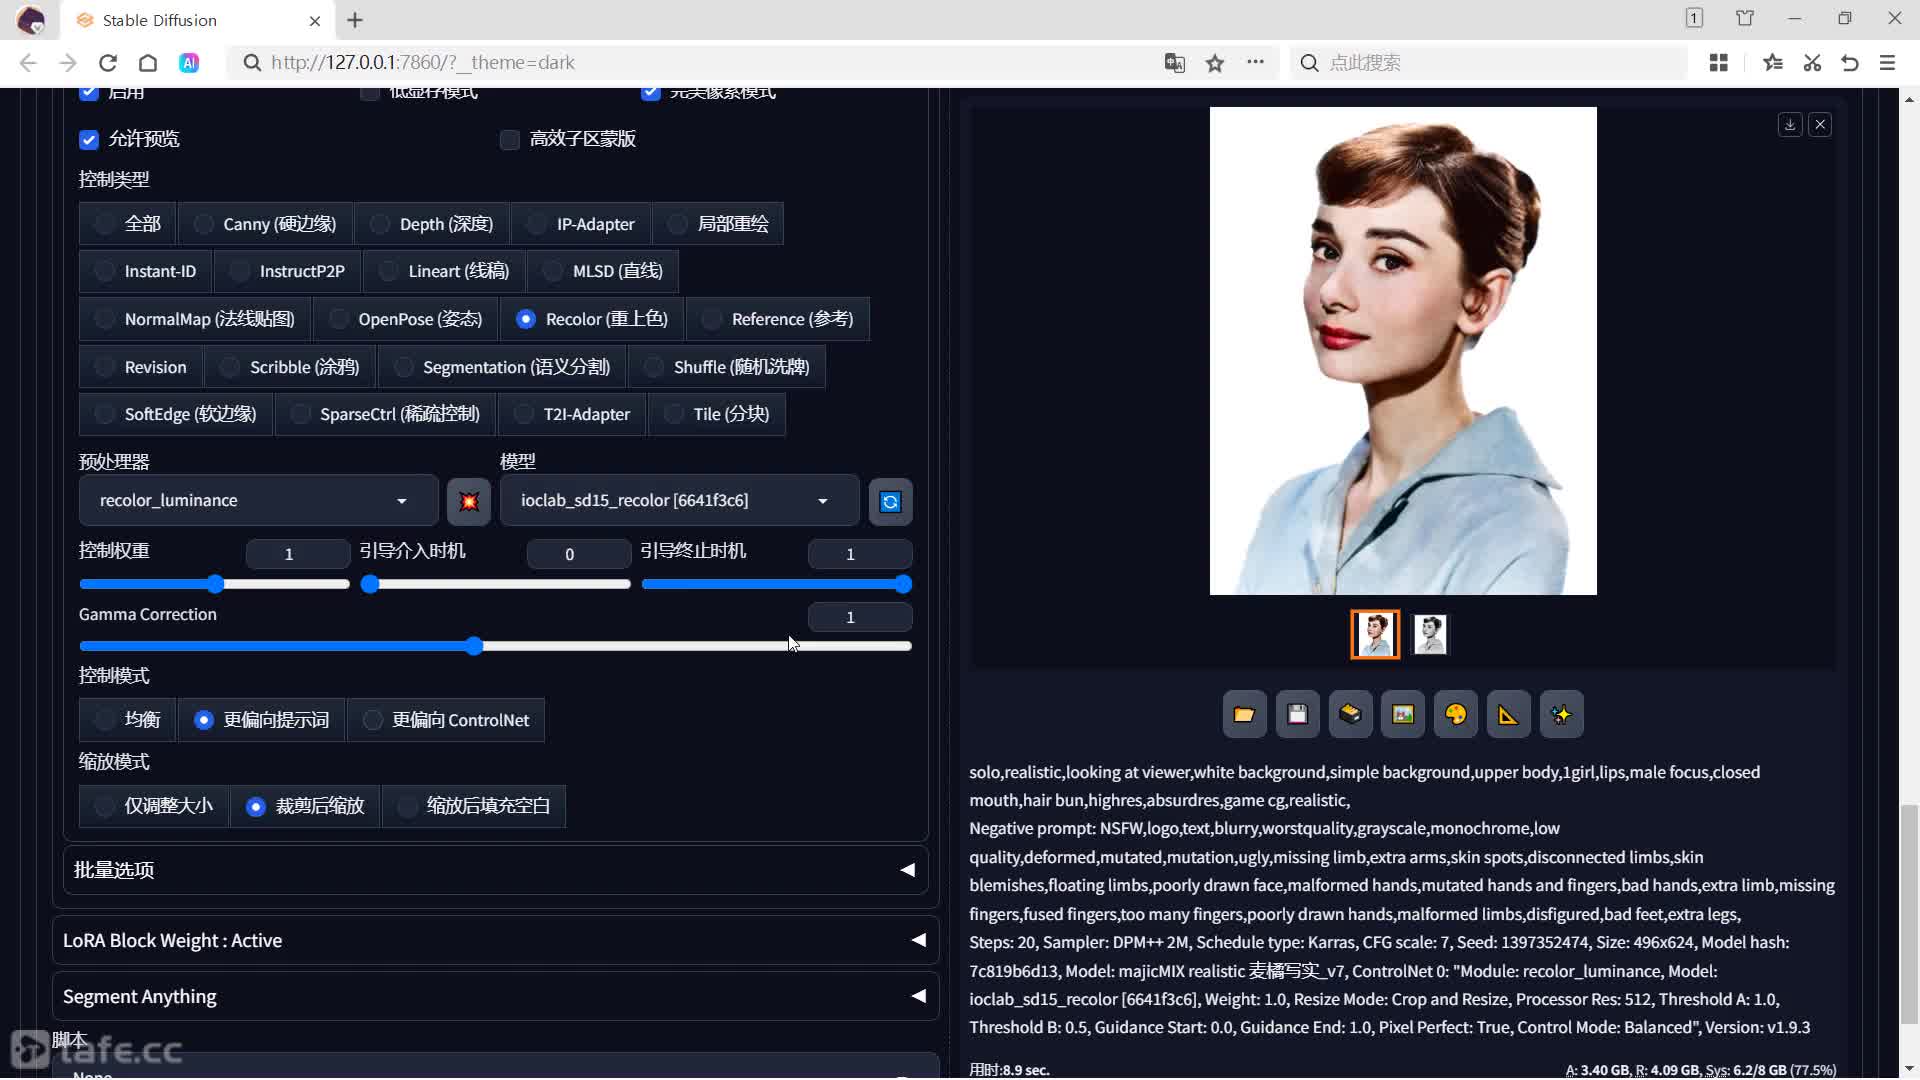Click the 点此搜索 search box
Image resolution: width=1920 pixels, height=1080 pixels.
(x=1490, y=63)
